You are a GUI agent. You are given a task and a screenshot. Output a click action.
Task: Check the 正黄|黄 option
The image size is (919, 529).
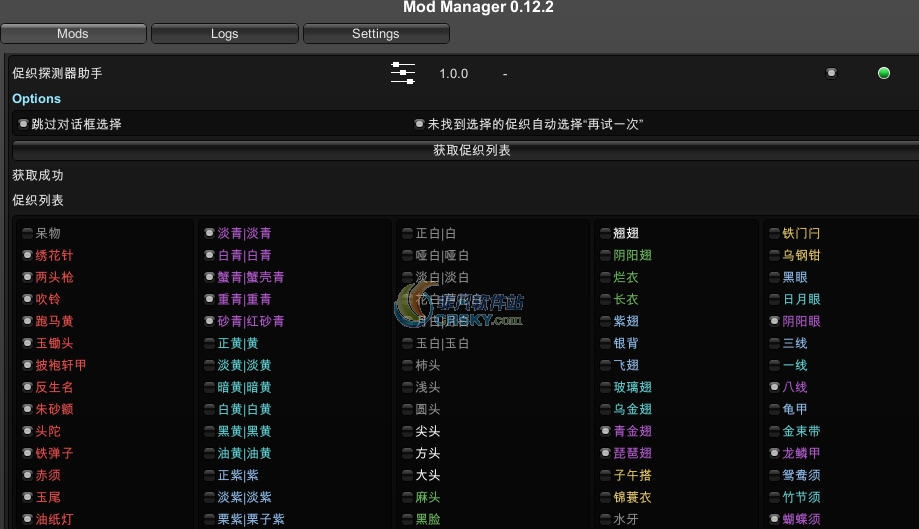(209, 343)
